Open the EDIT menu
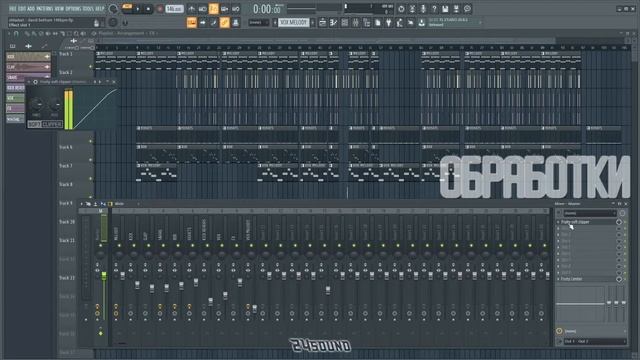 (21, 9)
